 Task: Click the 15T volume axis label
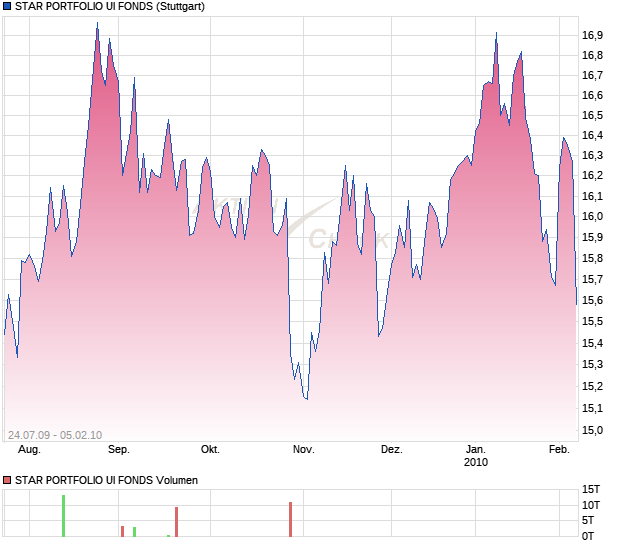coord(591,489)
